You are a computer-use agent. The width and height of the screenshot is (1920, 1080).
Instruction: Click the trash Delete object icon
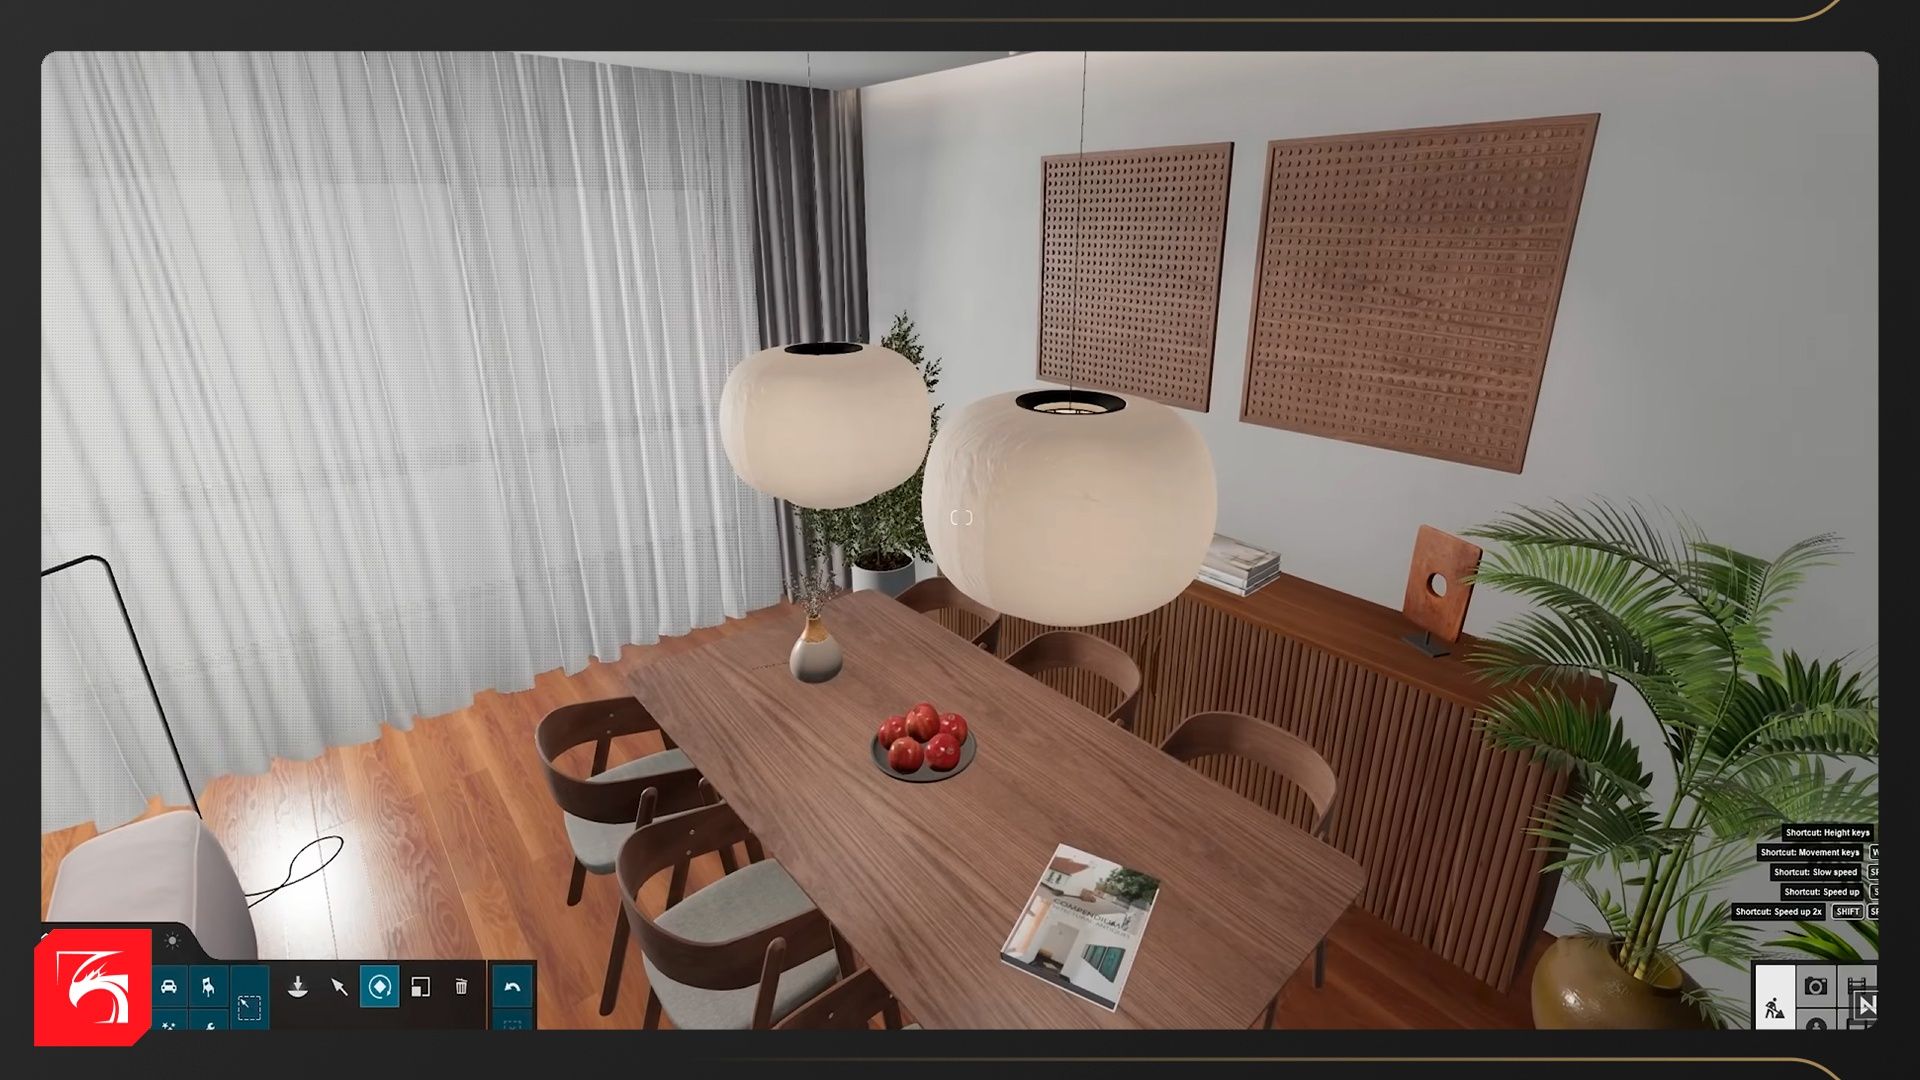click(x=461, y=987)
